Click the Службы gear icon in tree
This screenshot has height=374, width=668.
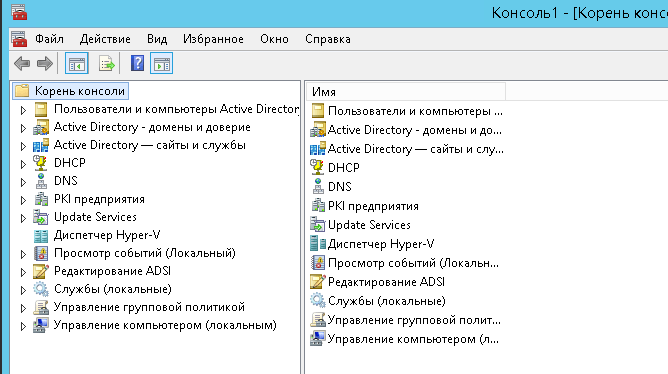pyautogui.click(x=41, y=289)
